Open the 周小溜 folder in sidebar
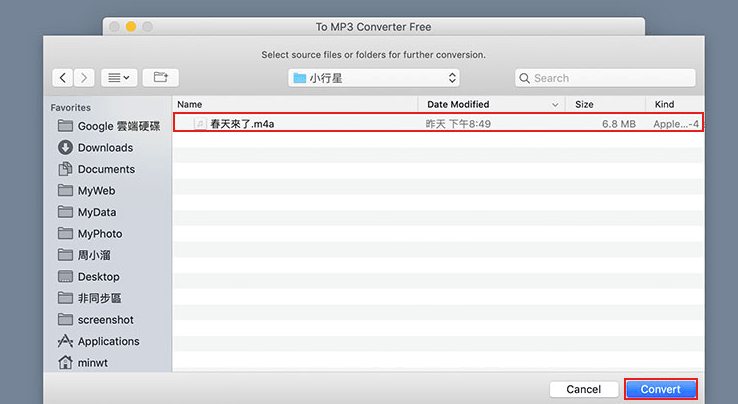Image resolution: width=738 pixels, height=404 pixels. click(x=84, y=255)
